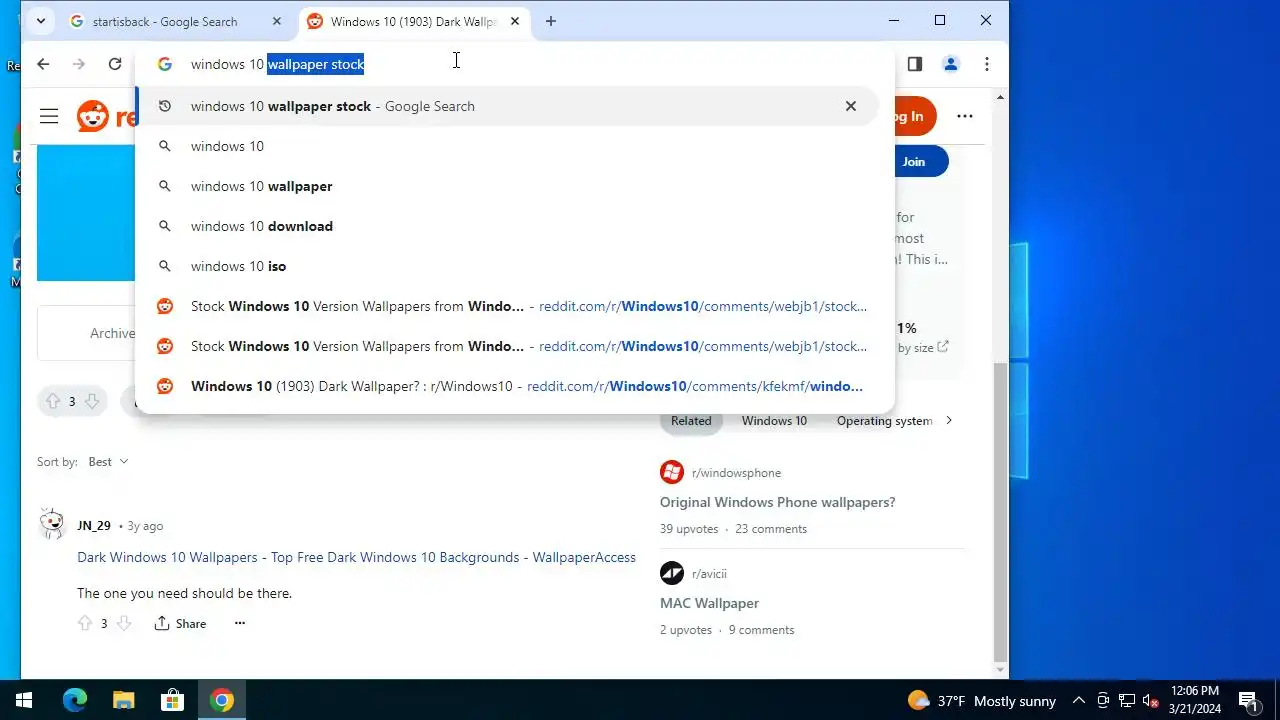Open JN_29's user avatar
The image size is (1280, 720).
52,524
